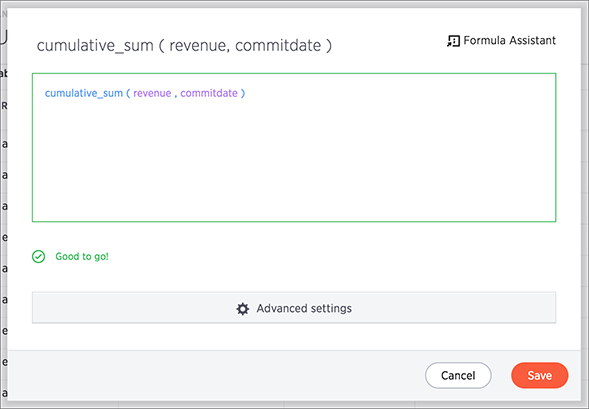The height and width of the screenshot is (409, 589).
Task: Click cumulative_sum in the formula title
Action: [95, 46]
